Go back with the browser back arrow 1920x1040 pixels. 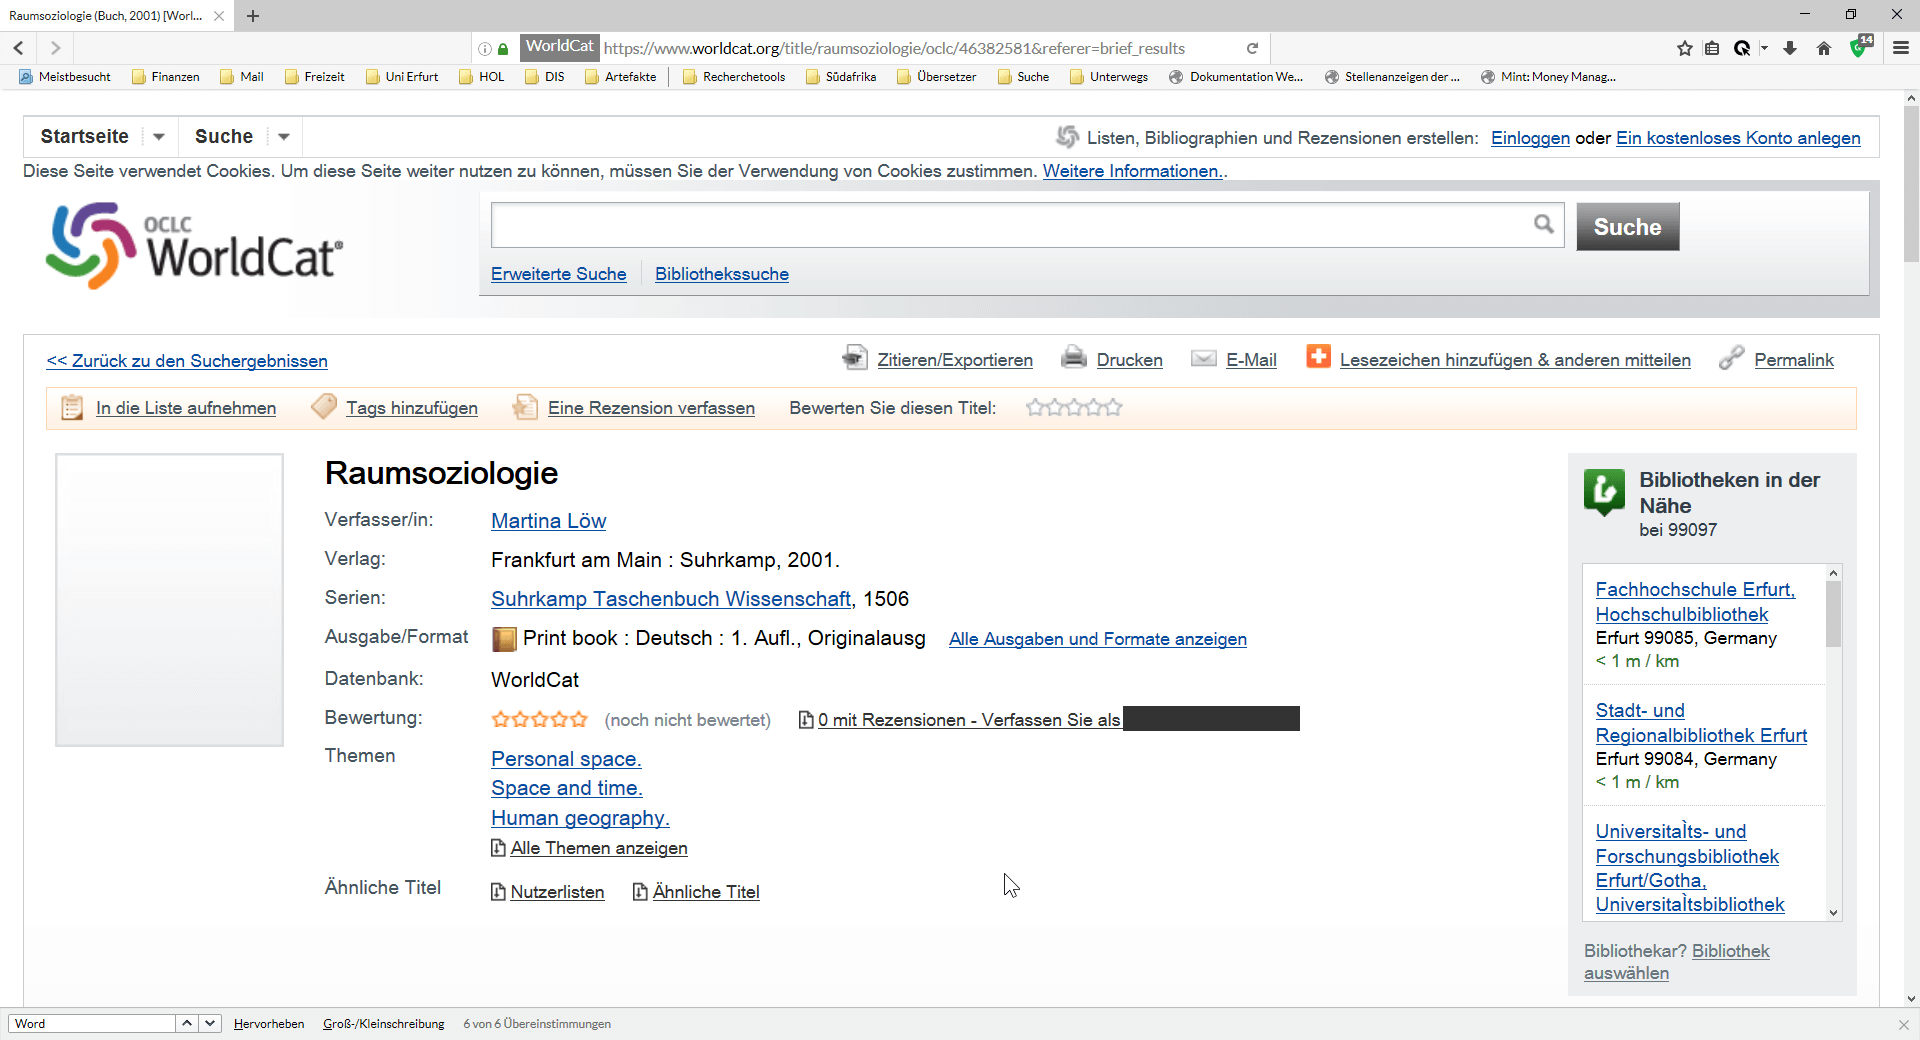point(18,48)
